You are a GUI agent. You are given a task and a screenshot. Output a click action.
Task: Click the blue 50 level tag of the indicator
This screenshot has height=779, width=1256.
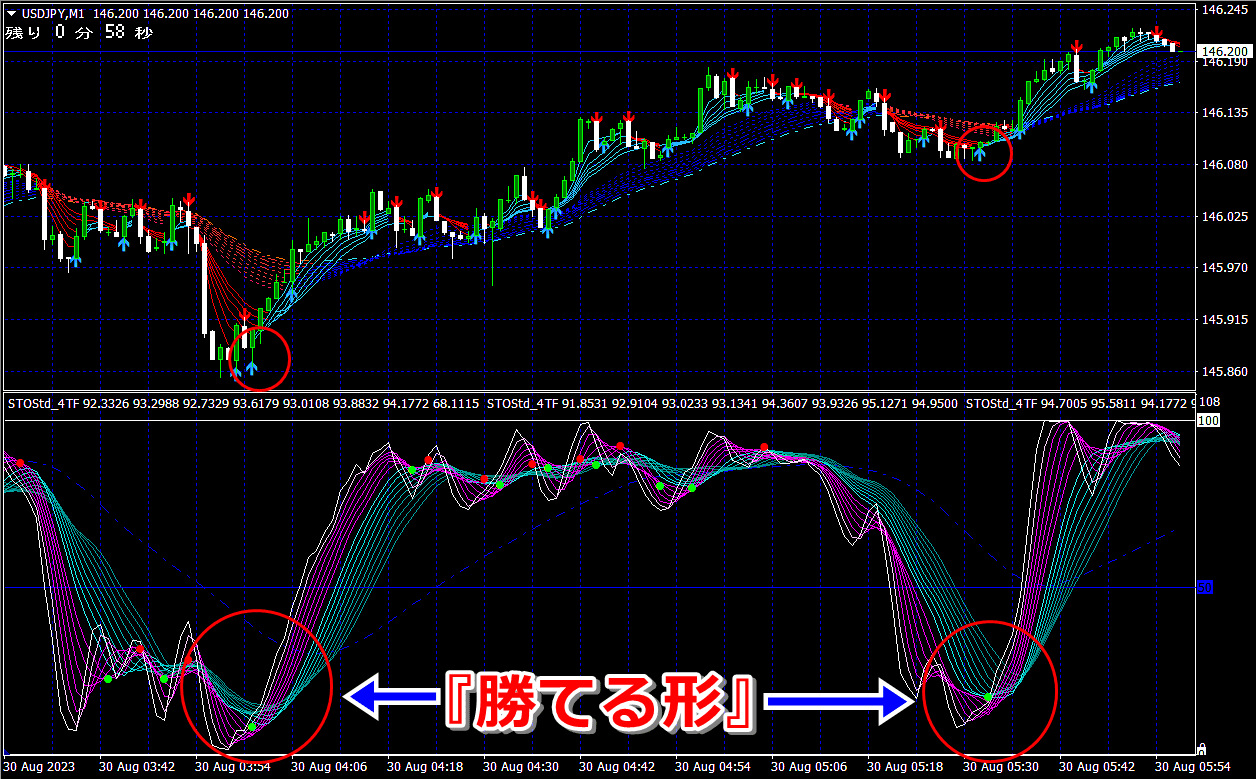[x=1206, y=587]
